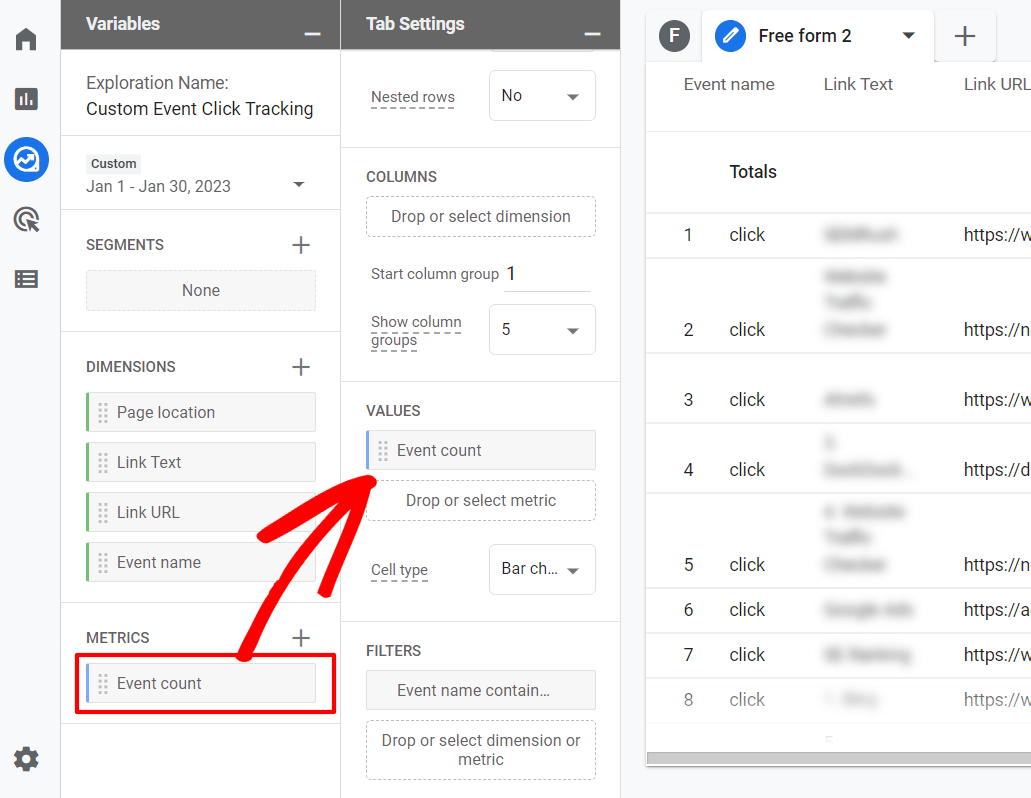Viewport: 1031px width, 798px height.
Task: Open the Advertising sidebar icon
Action: click(x=25, y=219)
